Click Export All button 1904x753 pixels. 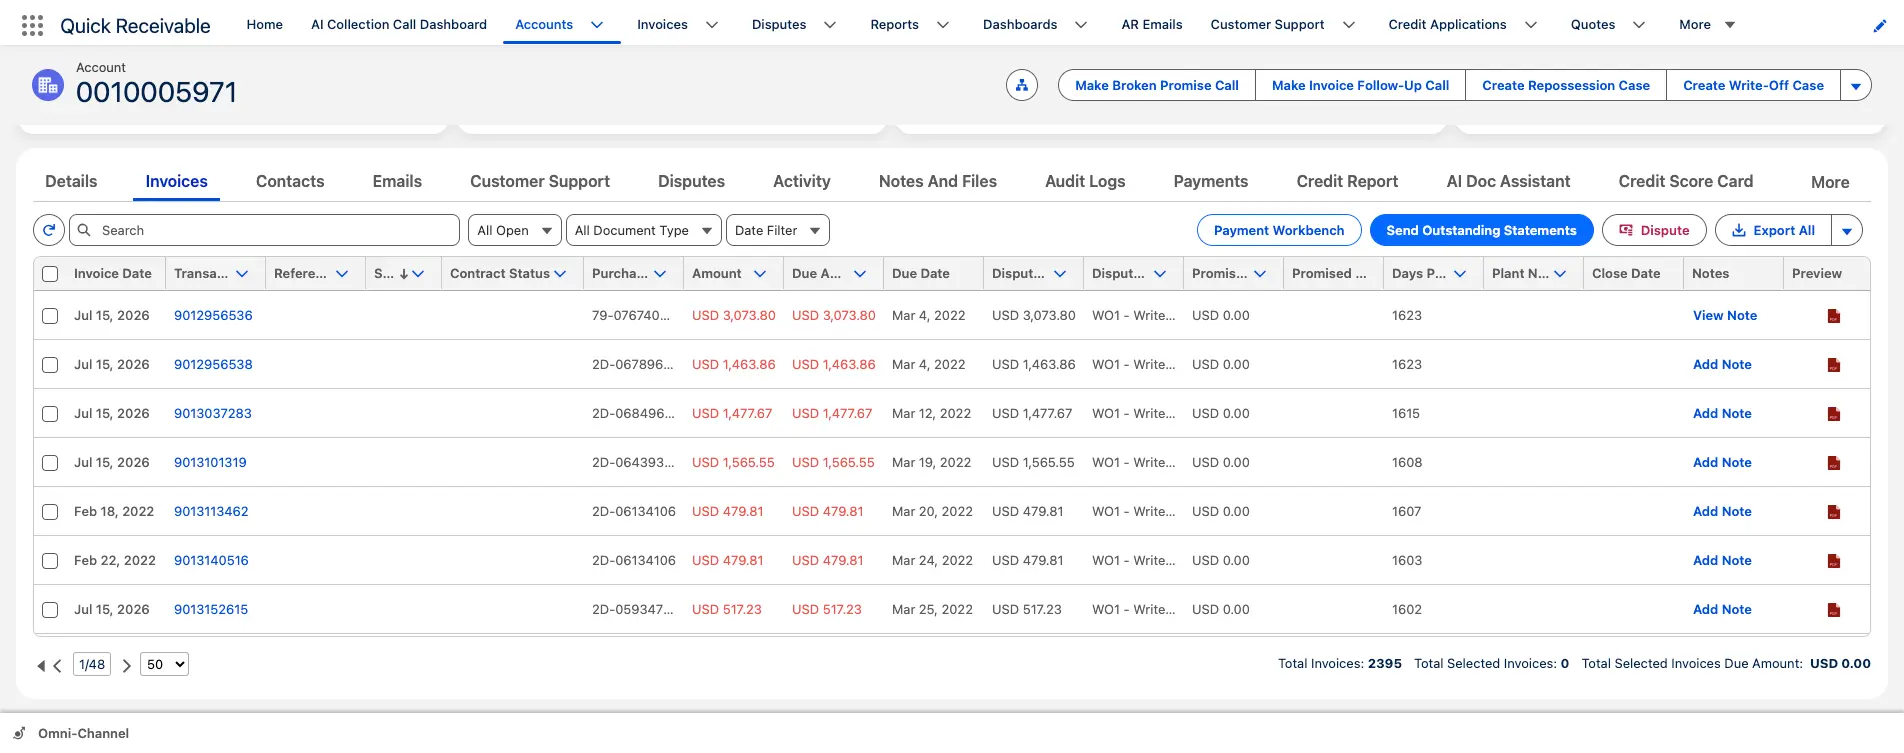point(1773,231)
